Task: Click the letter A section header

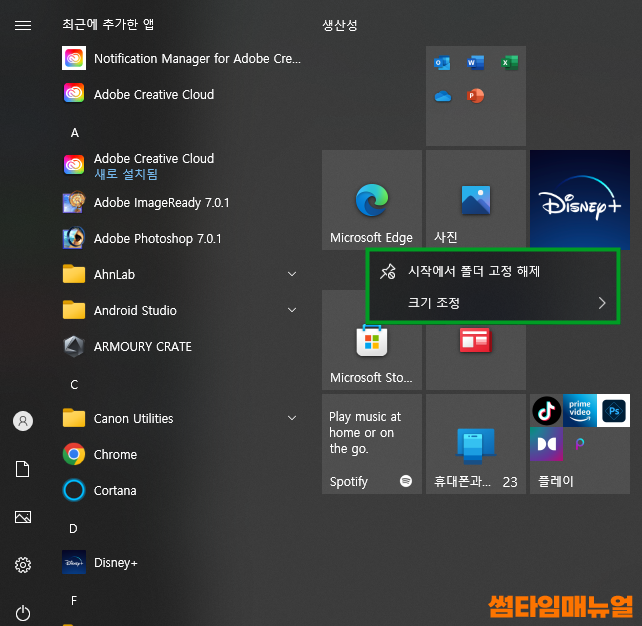Action: tap(75, 133)
